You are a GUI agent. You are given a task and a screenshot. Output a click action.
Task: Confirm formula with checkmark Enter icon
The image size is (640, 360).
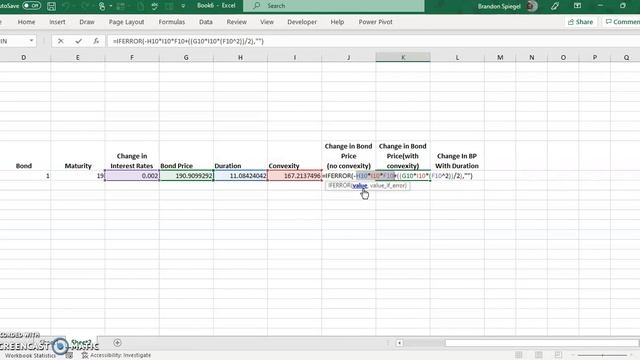[x=78, y=41]
